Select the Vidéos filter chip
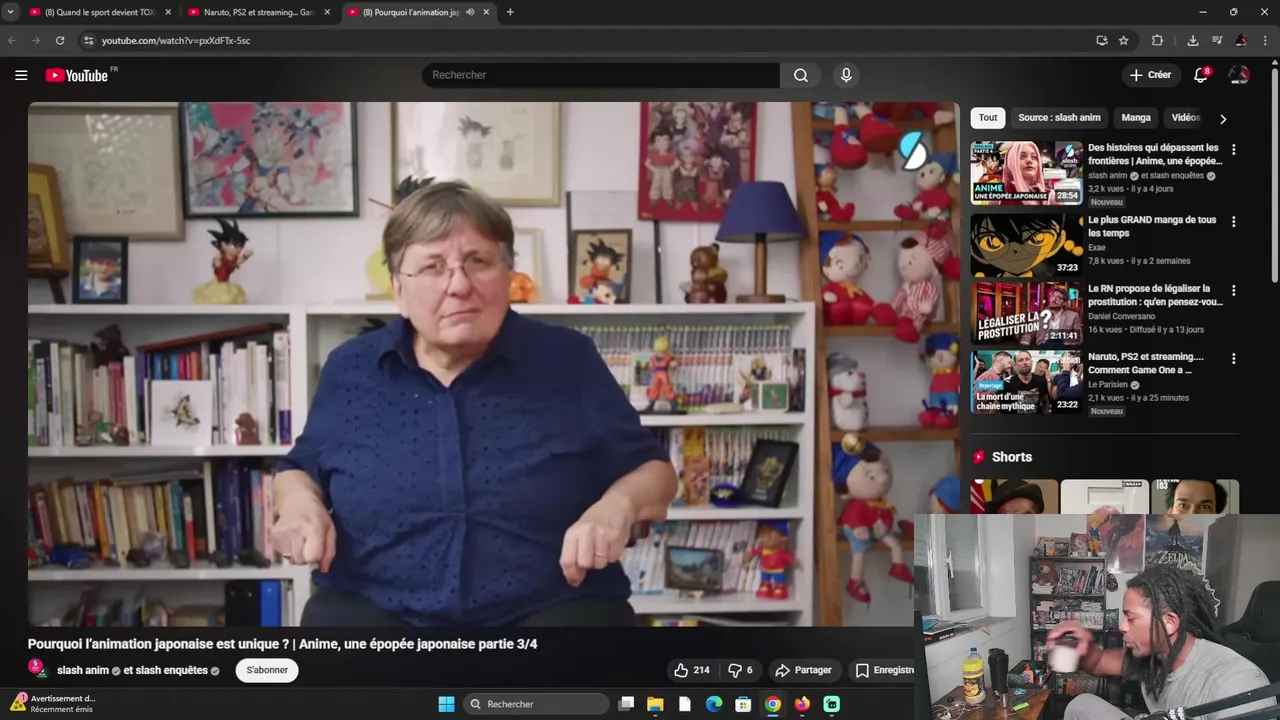 [1186, 118]
